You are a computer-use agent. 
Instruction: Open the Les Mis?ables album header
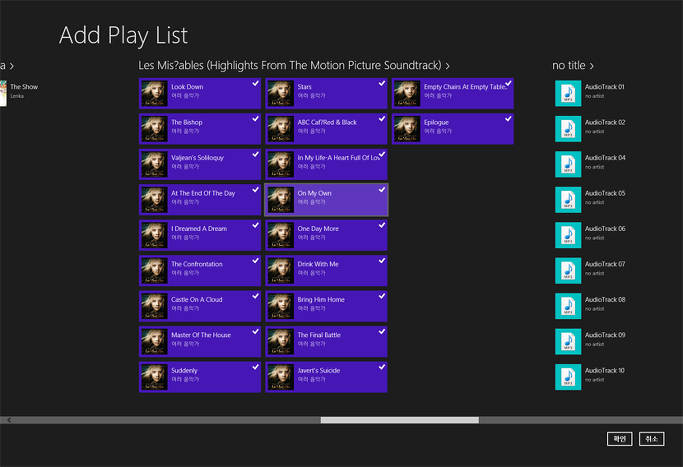tap(290, 65)
